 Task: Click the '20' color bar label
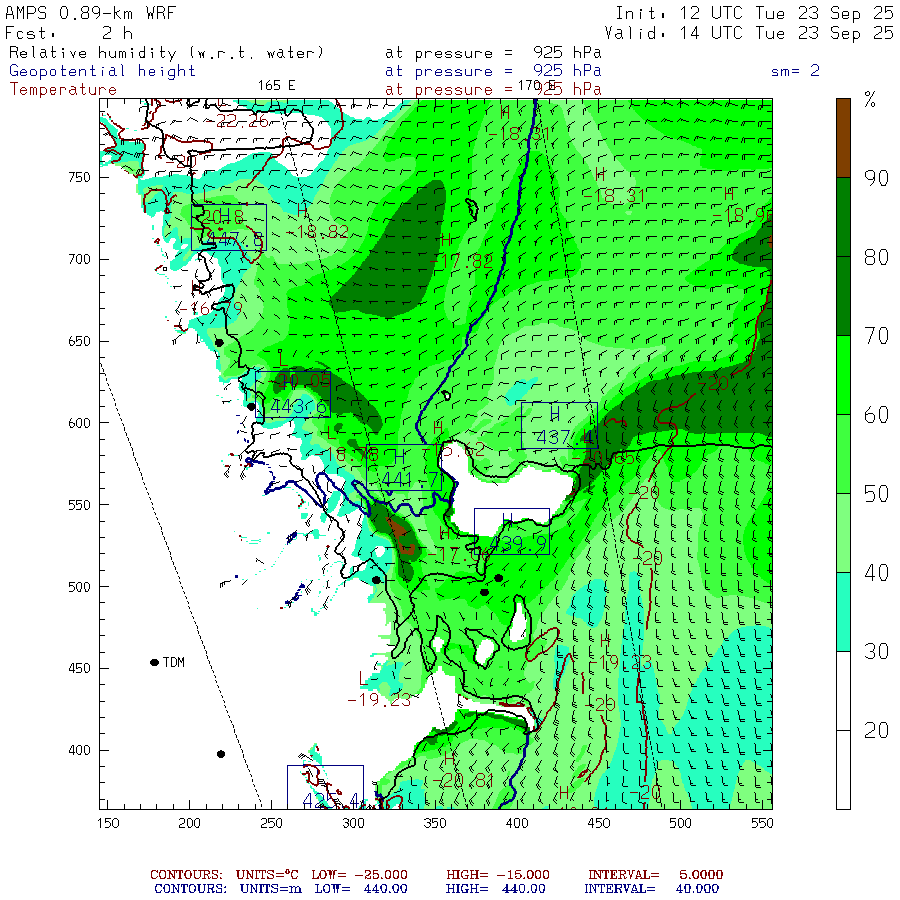point(876,730)
